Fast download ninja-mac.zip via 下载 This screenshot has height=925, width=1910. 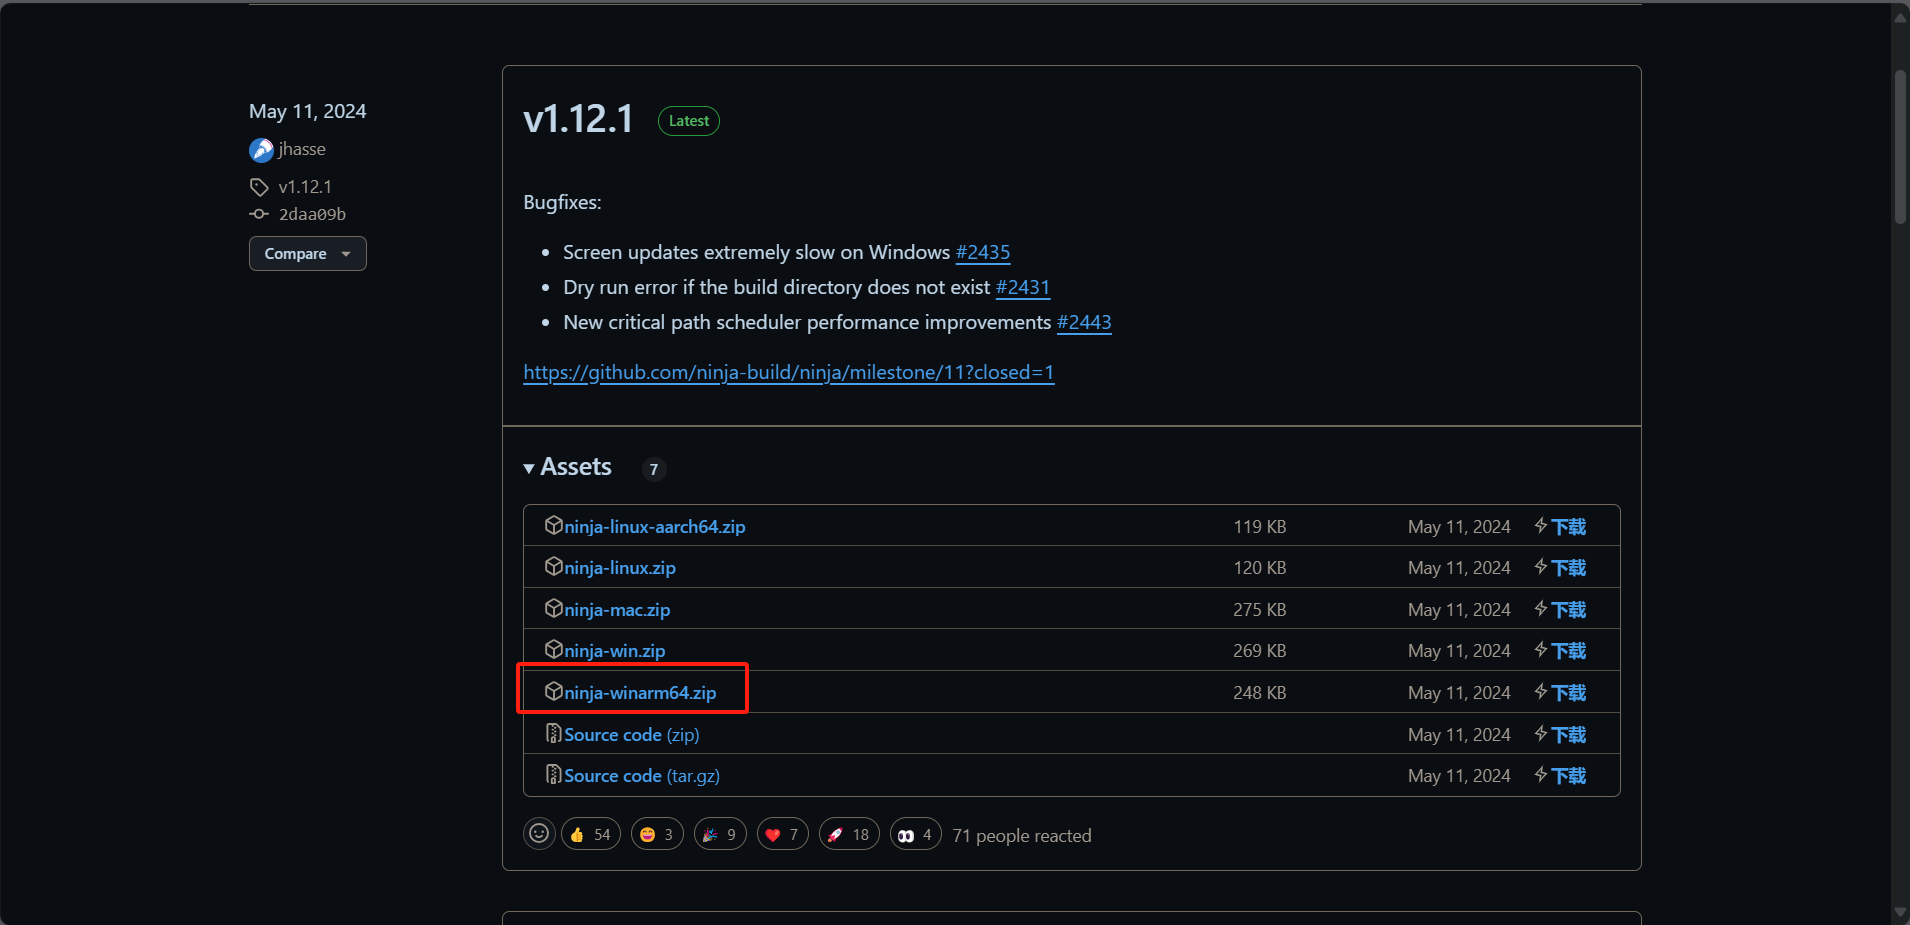tap(1561, 610)
